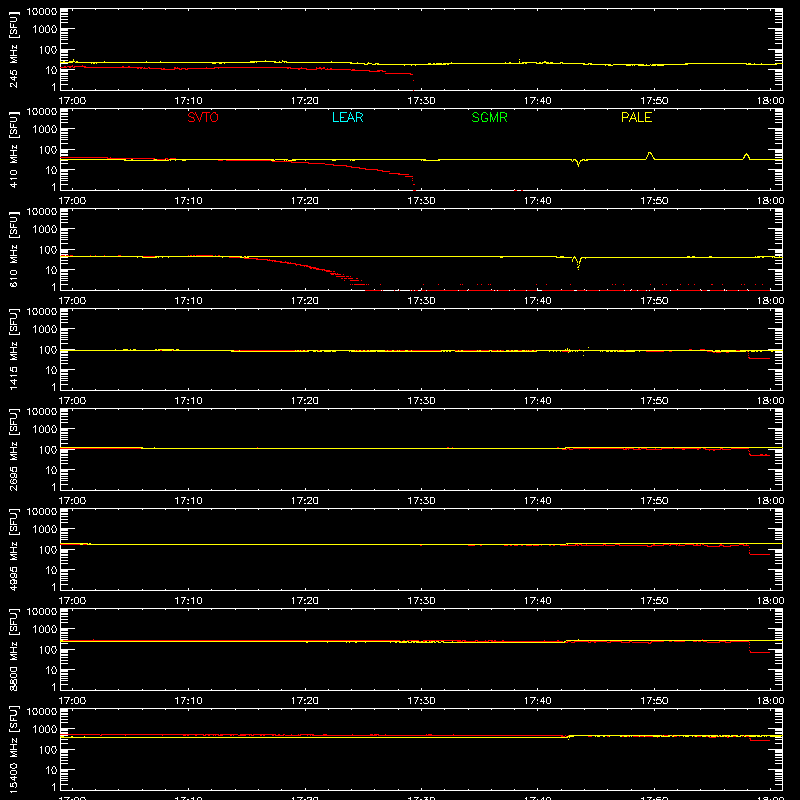The height and width of the screenshot is (800, 800).
Task: Select the '4995 MHz [SFU]' axis label
Action: 14,549
